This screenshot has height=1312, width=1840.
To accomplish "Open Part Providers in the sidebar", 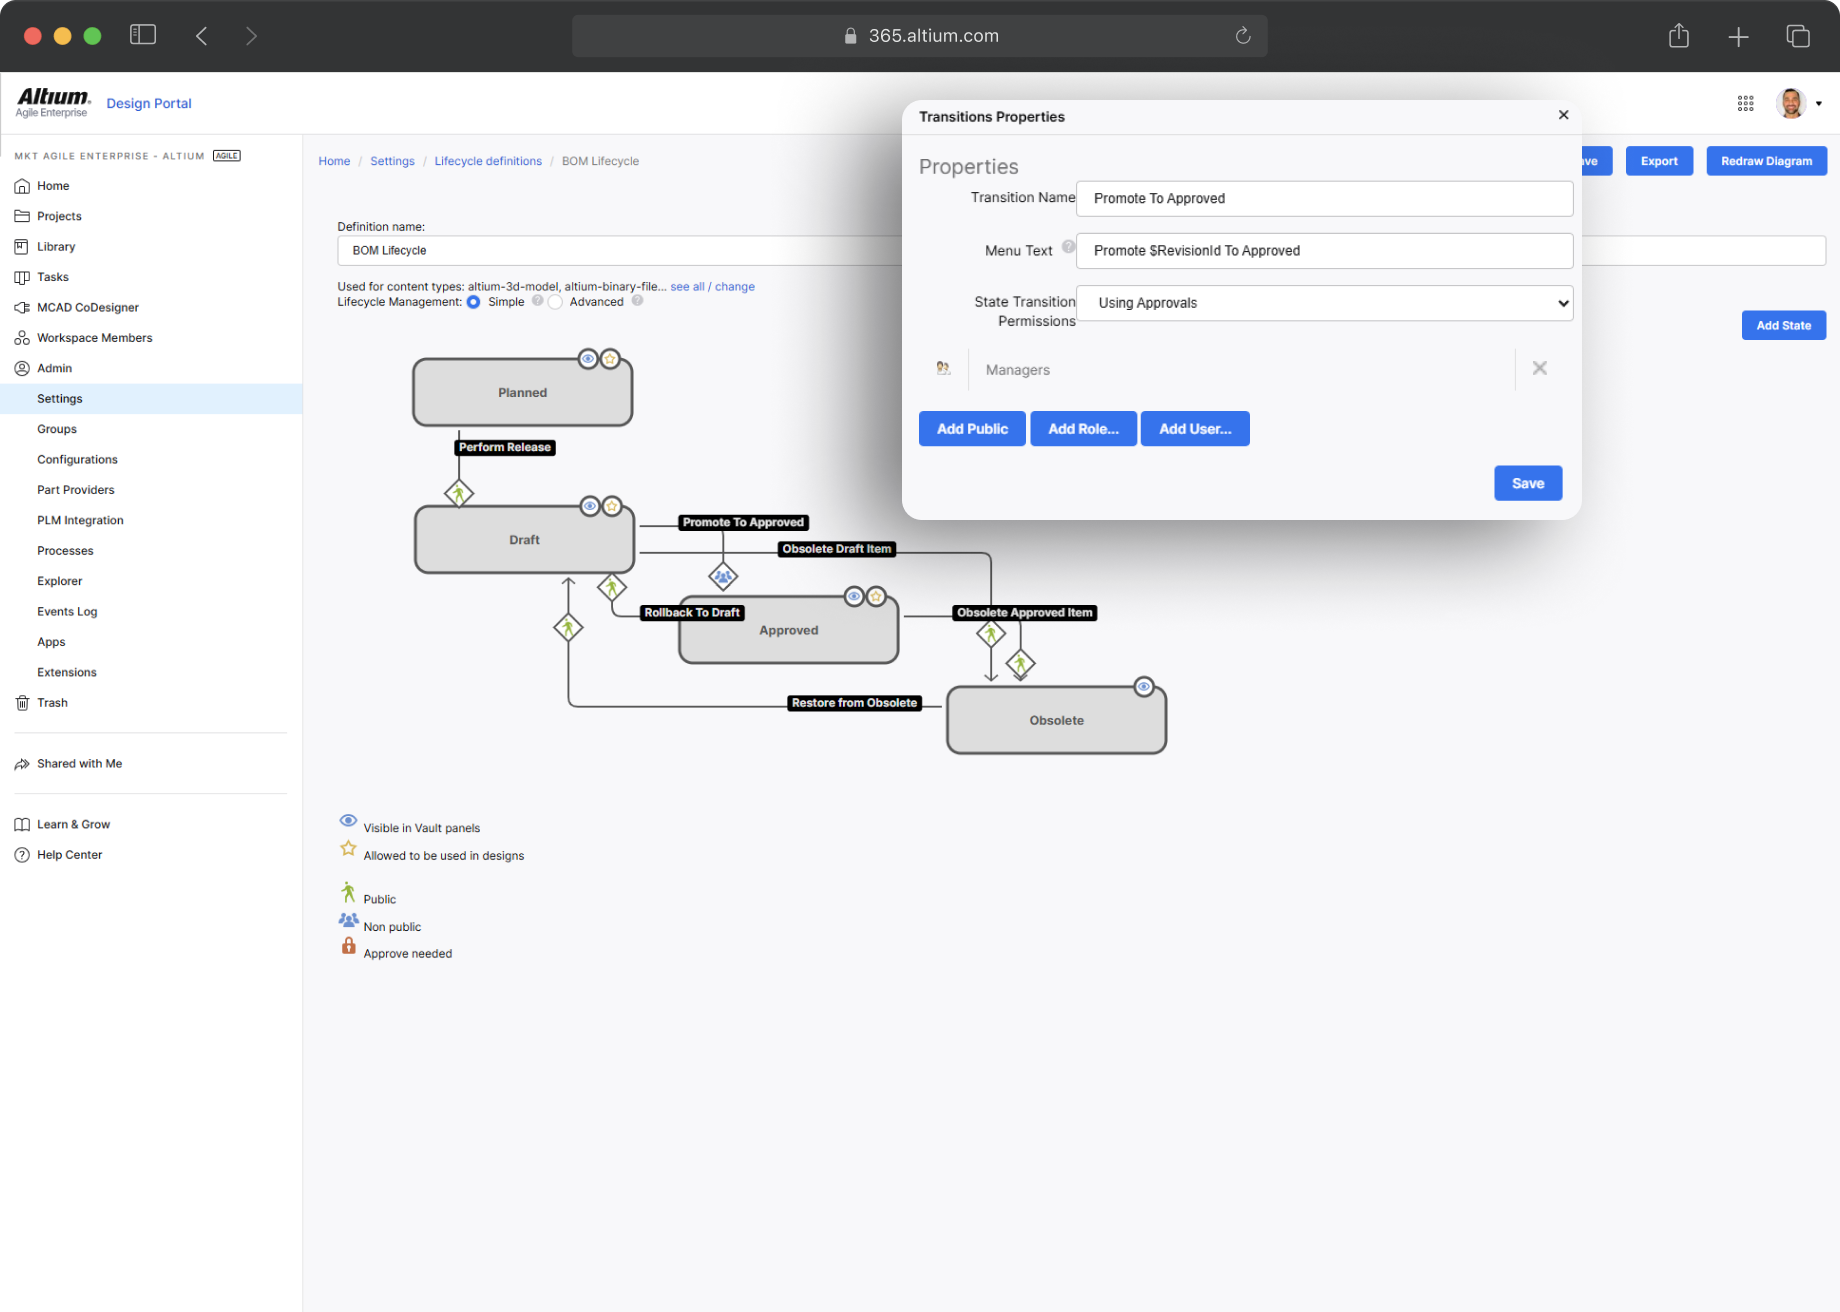I will [x=76, y=490].
